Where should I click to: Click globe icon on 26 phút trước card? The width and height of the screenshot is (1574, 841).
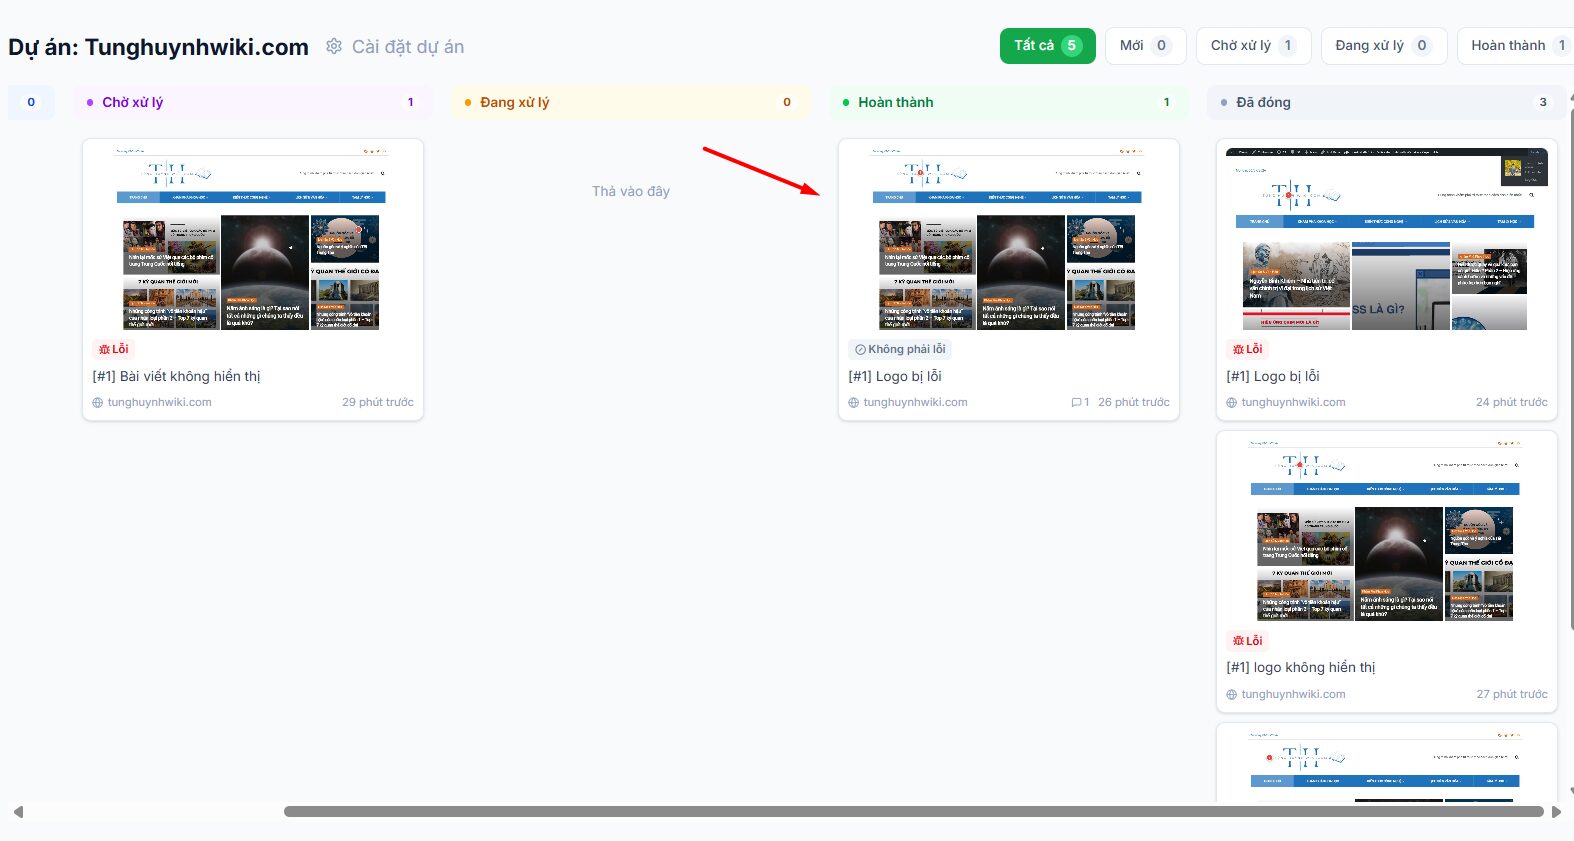pos(854,402)
